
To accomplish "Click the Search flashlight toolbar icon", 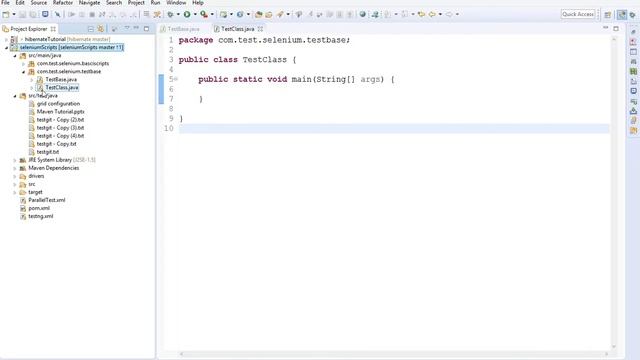I will pos(280,14).
